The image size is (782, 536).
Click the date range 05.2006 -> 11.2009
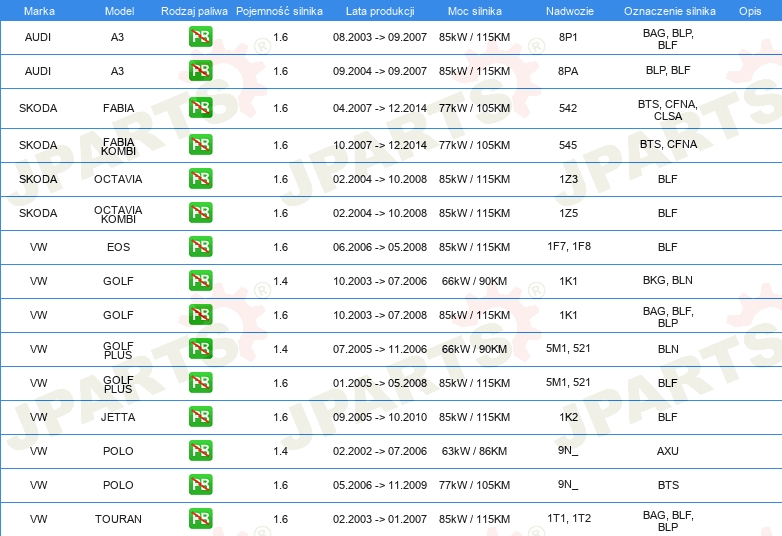(380, 485)
